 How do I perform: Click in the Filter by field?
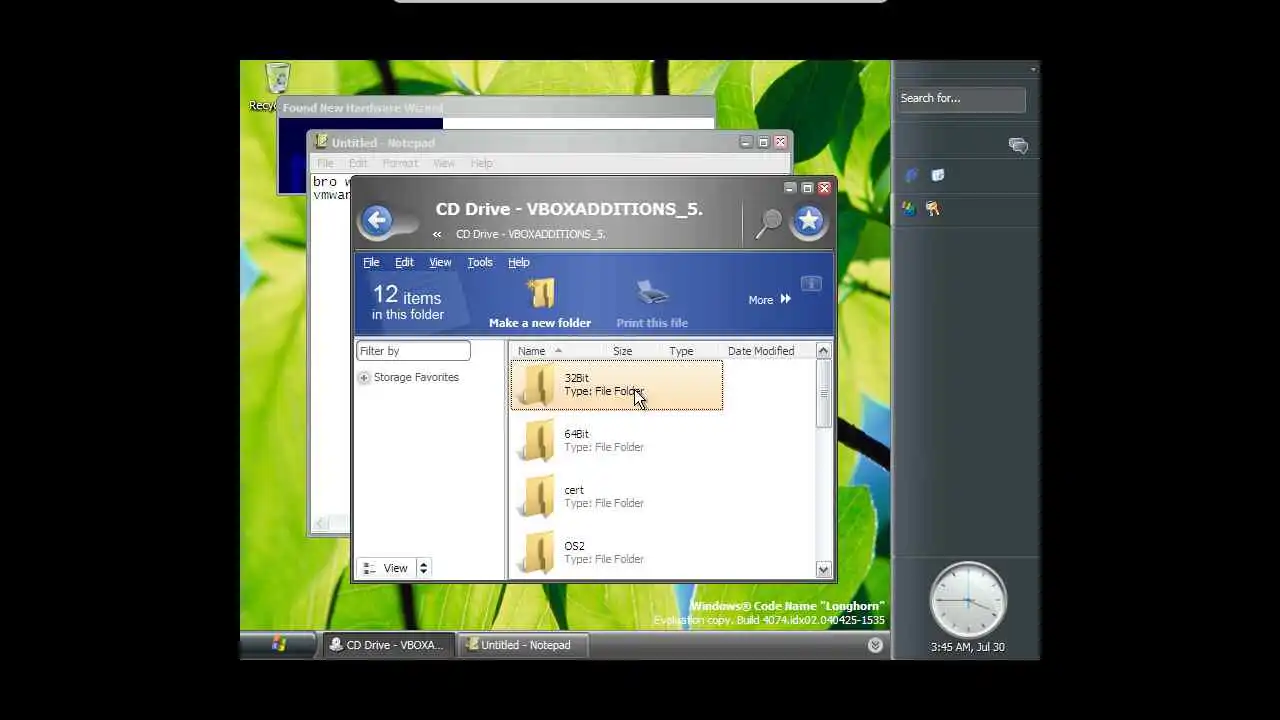pos(413,351)
